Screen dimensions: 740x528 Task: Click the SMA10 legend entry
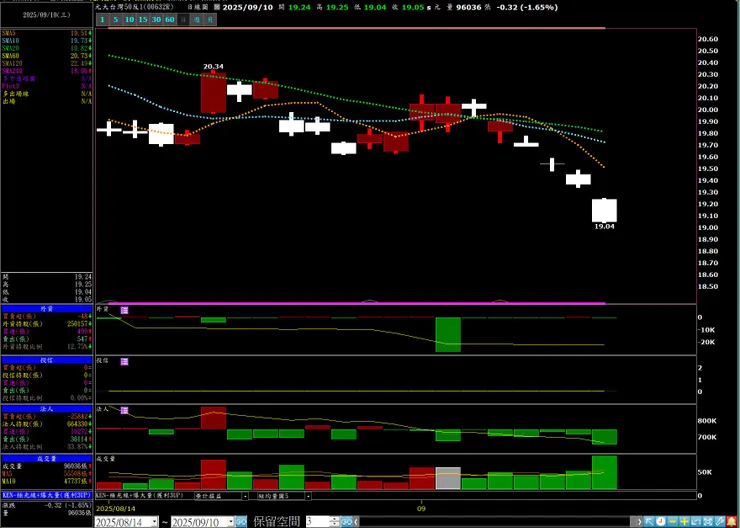[46, 41]
